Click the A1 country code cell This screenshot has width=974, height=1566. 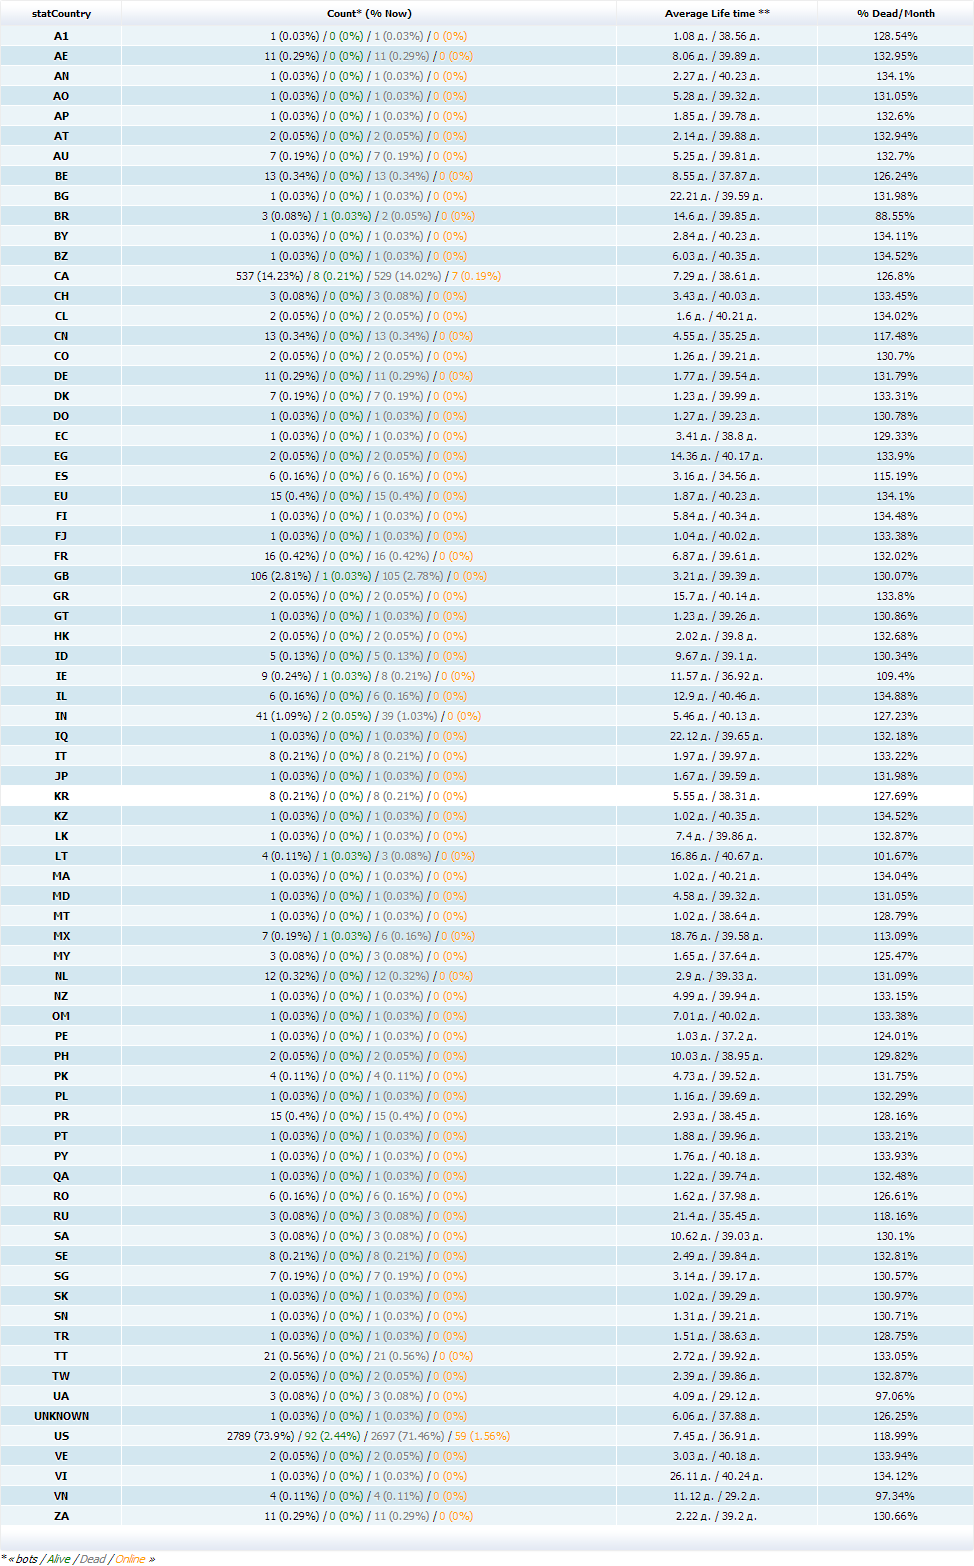61,36
